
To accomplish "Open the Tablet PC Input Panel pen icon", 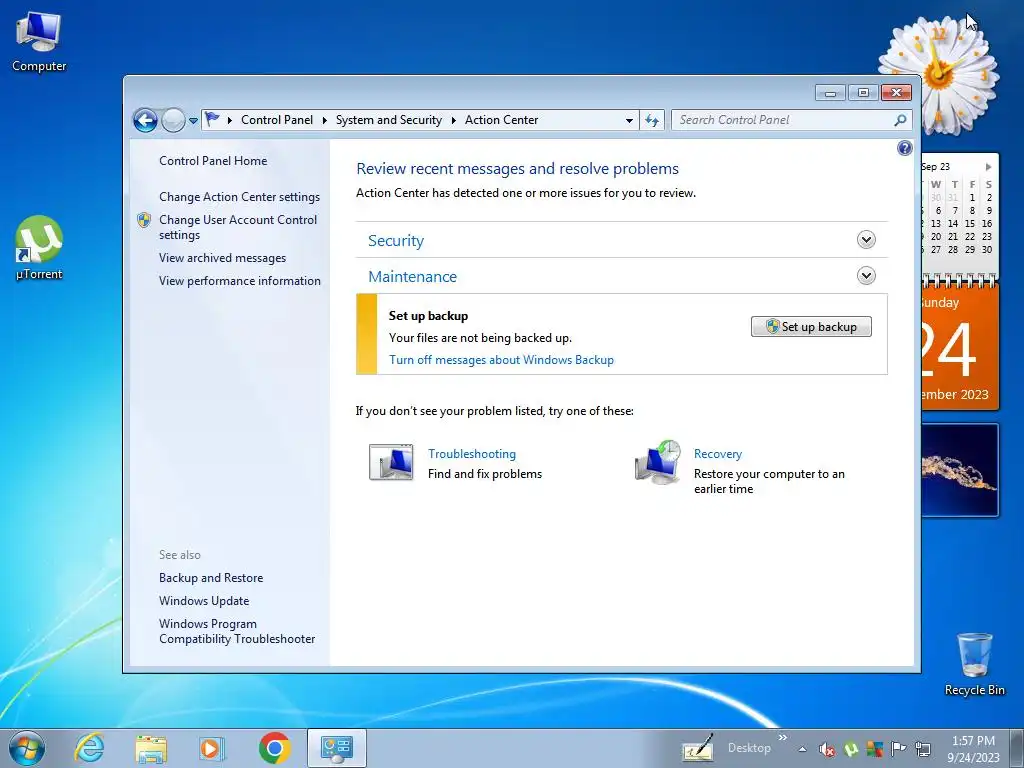I will (x=697, y=748).
